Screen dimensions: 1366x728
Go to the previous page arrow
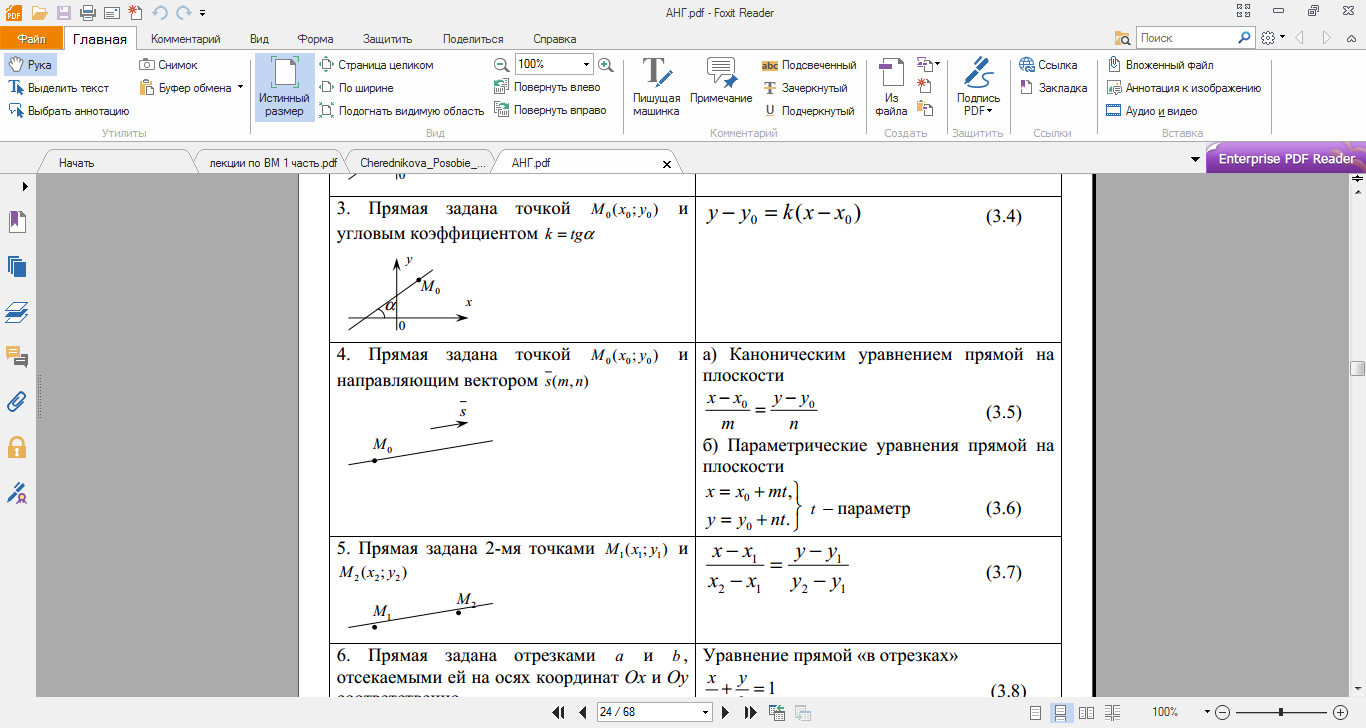[x=583, y=712]
